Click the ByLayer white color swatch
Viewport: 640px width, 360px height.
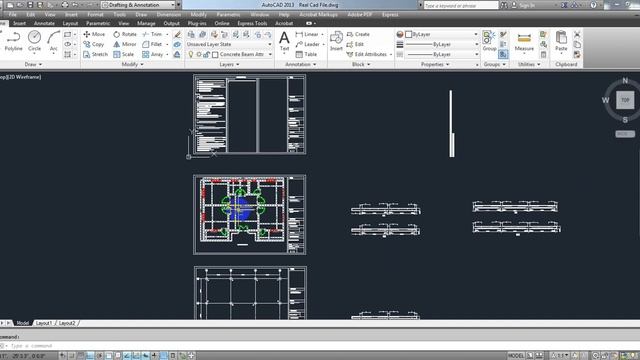pos(409,34)
